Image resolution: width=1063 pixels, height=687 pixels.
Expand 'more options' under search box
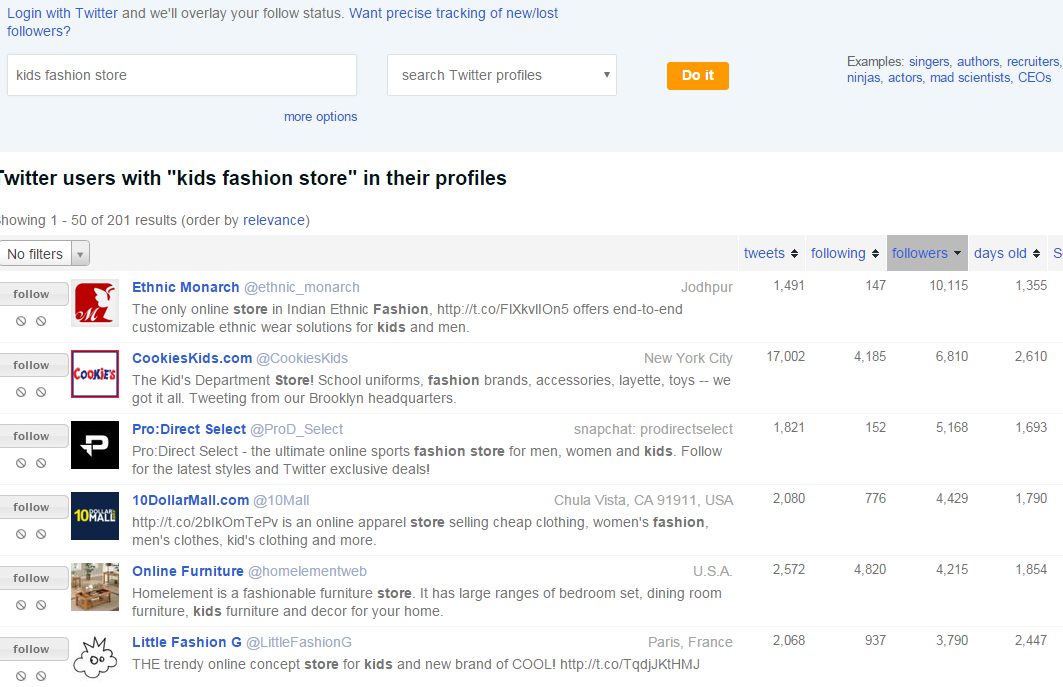coord(320,117)
